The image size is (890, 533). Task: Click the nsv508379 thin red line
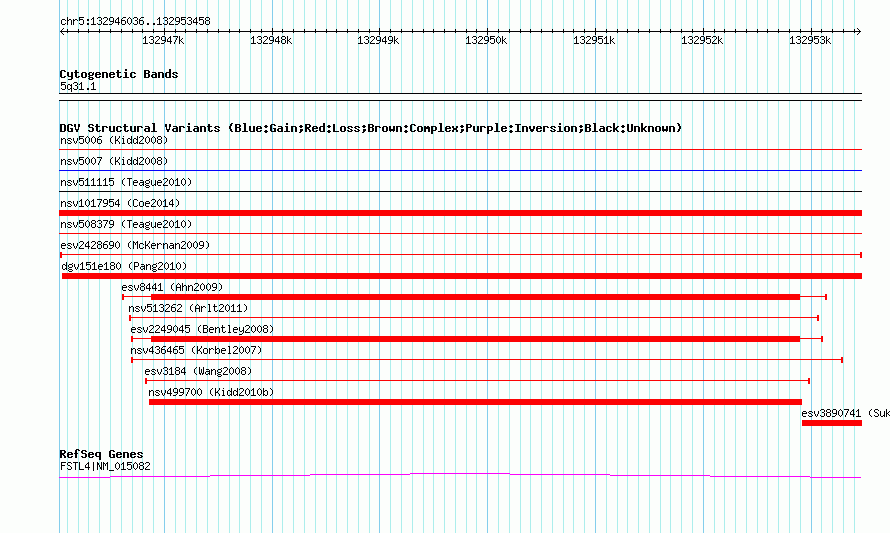click(460, 233)
